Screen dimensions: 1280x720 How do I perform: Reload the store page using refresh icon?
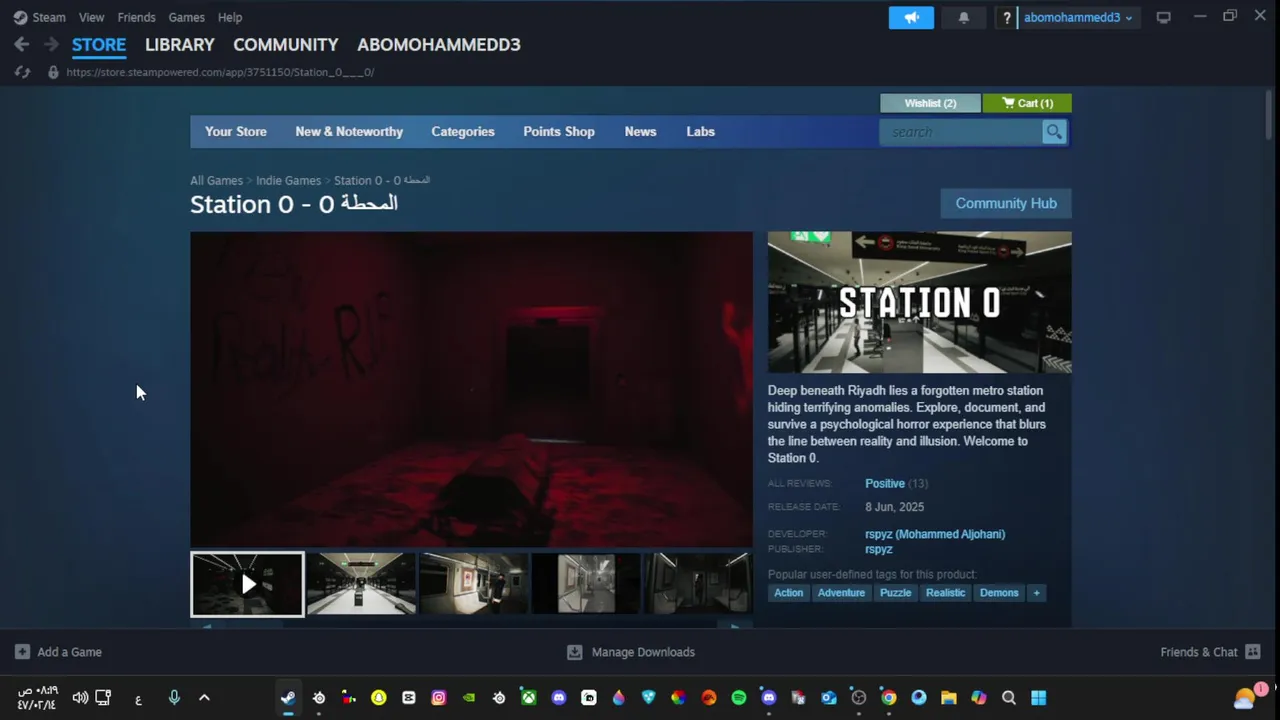click(22, 72)
